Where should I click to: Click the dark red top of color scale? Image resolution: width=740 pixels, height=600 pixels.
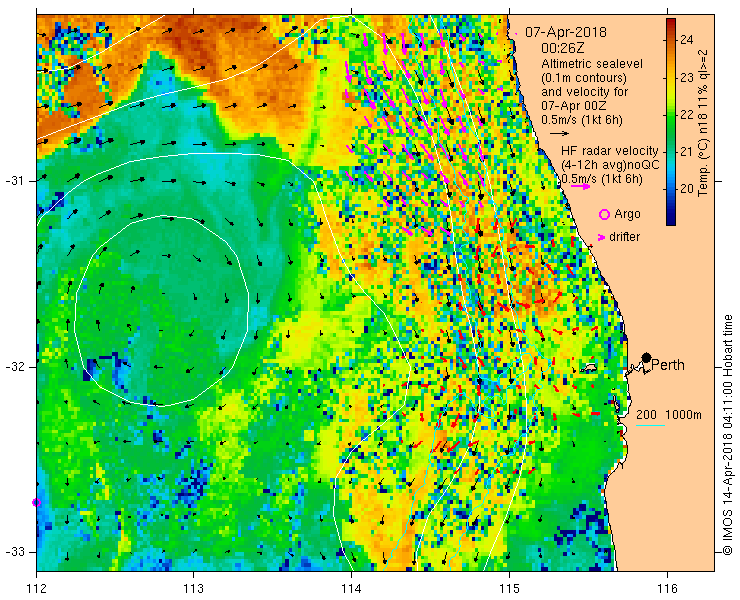coord(671,23)
